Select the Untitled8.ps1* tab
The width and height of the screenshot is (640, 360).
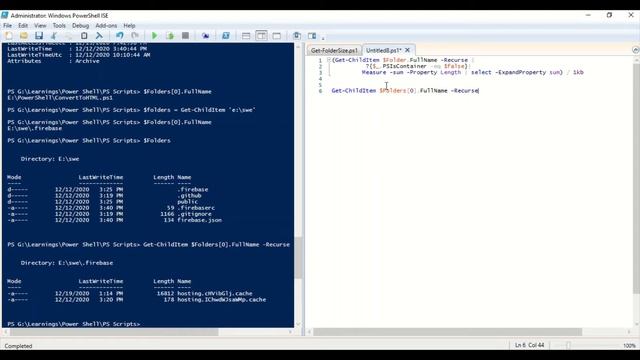383,50
